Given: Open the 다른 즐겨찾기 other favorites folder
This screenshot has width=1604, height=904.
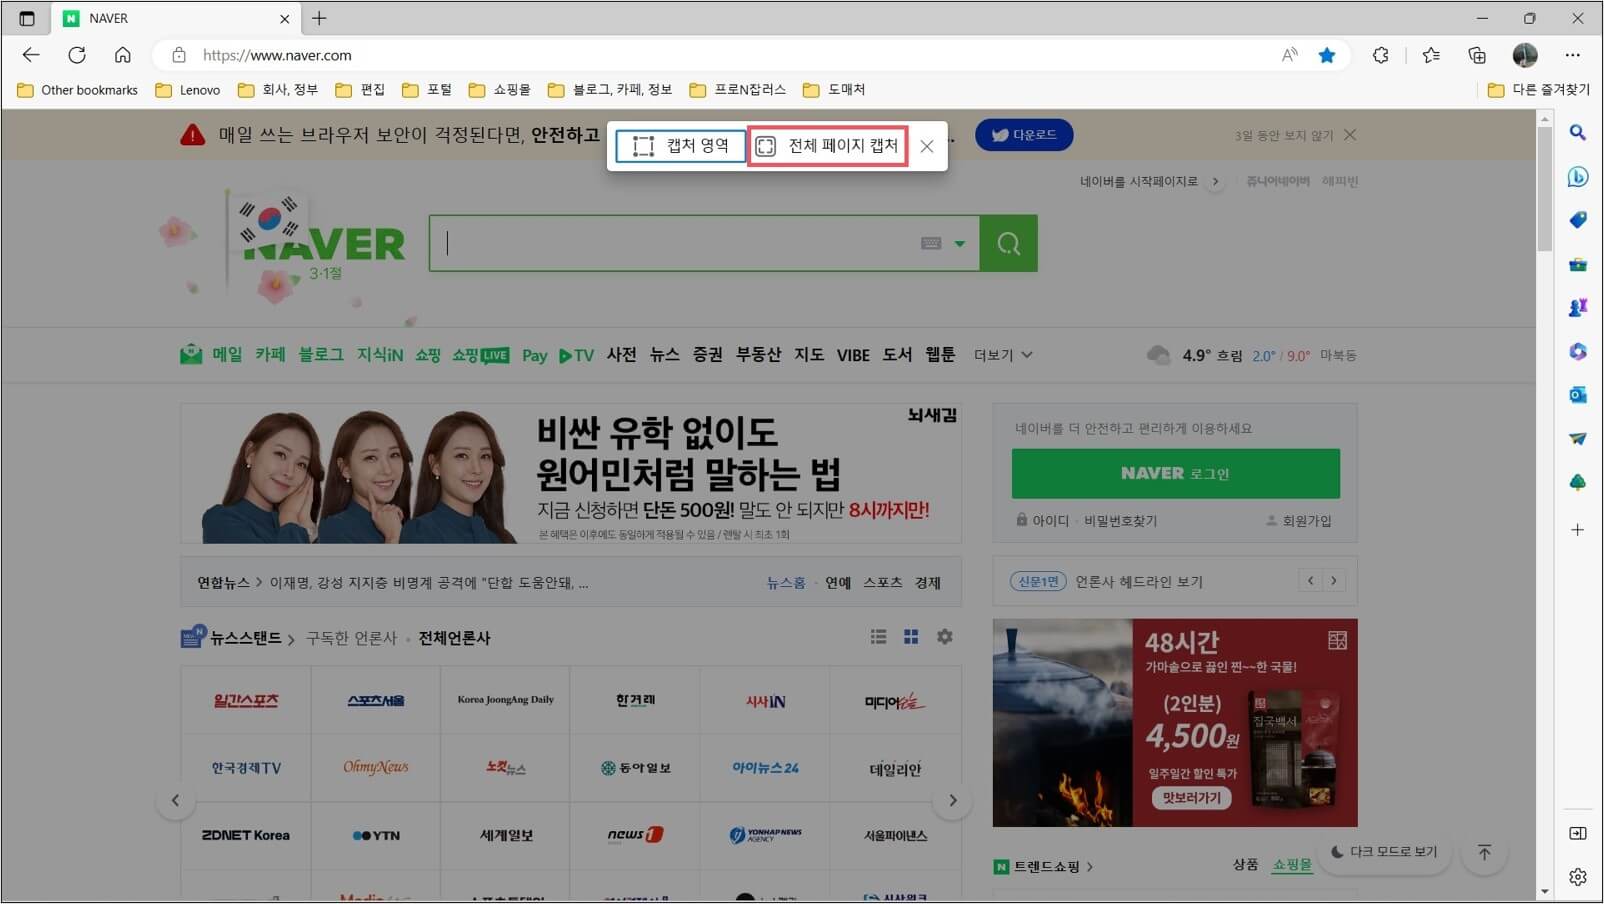Looking at the screenshot, I should point(1538,90).
